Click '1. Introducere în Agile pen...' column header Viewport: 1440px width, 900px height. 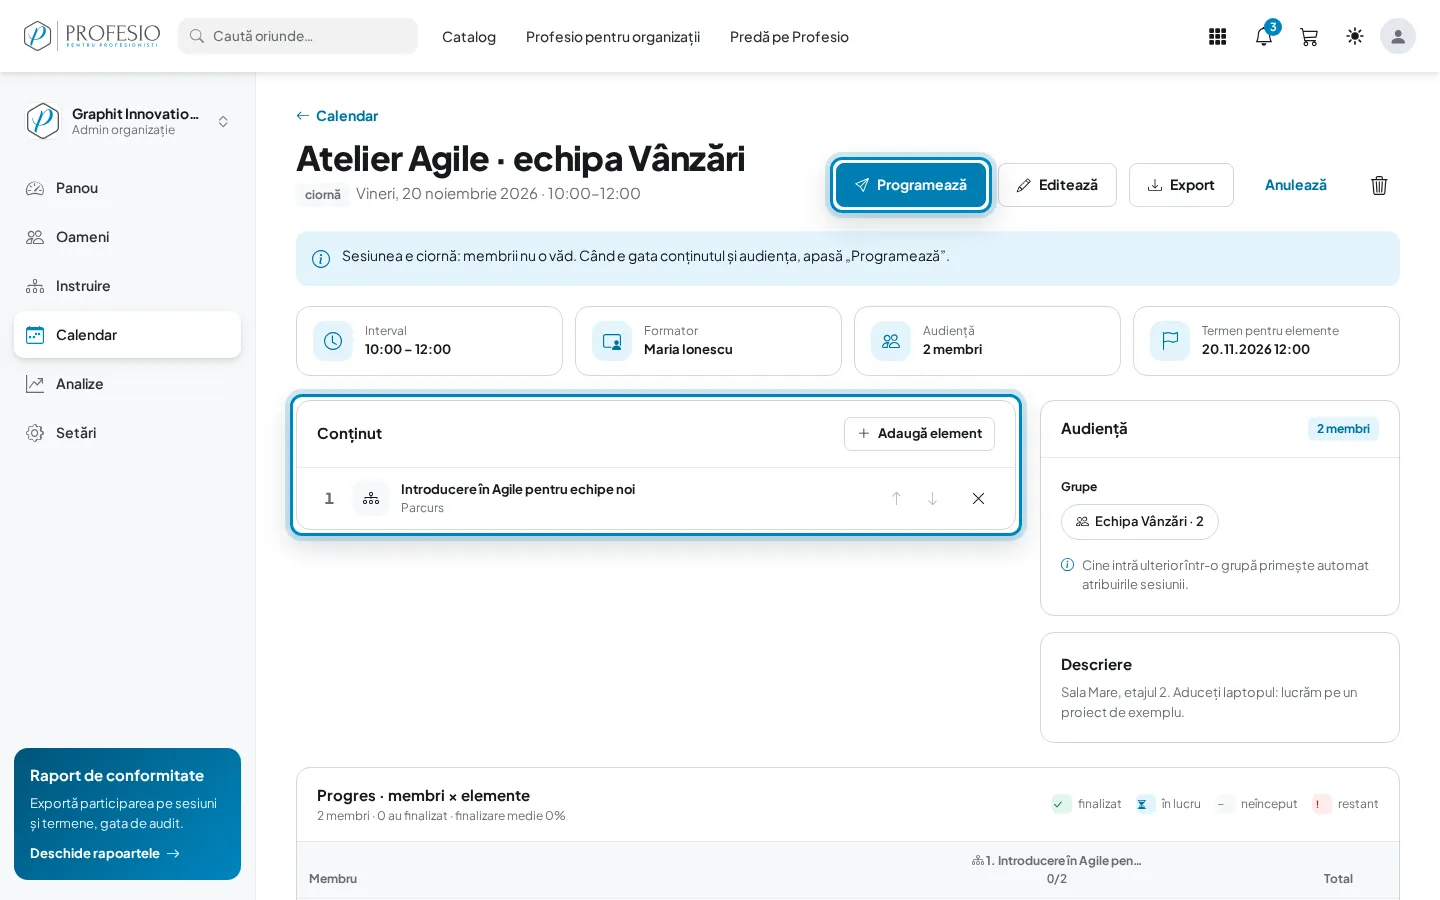(x=1057, y=861)
